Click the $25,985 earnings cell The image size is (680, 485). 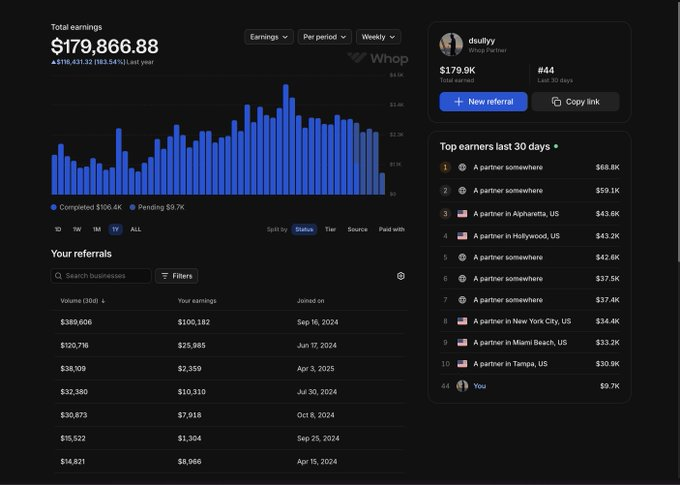tap(191, 345)
